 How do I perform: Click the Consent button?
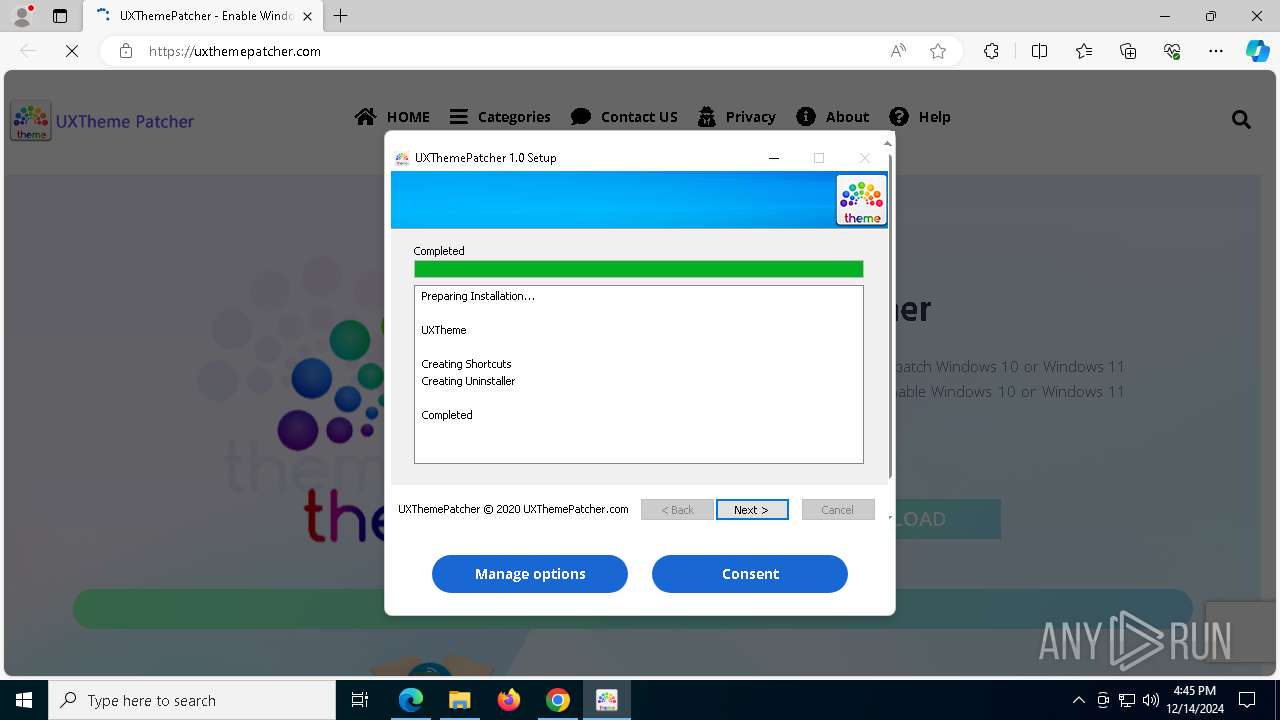[750, 574]
